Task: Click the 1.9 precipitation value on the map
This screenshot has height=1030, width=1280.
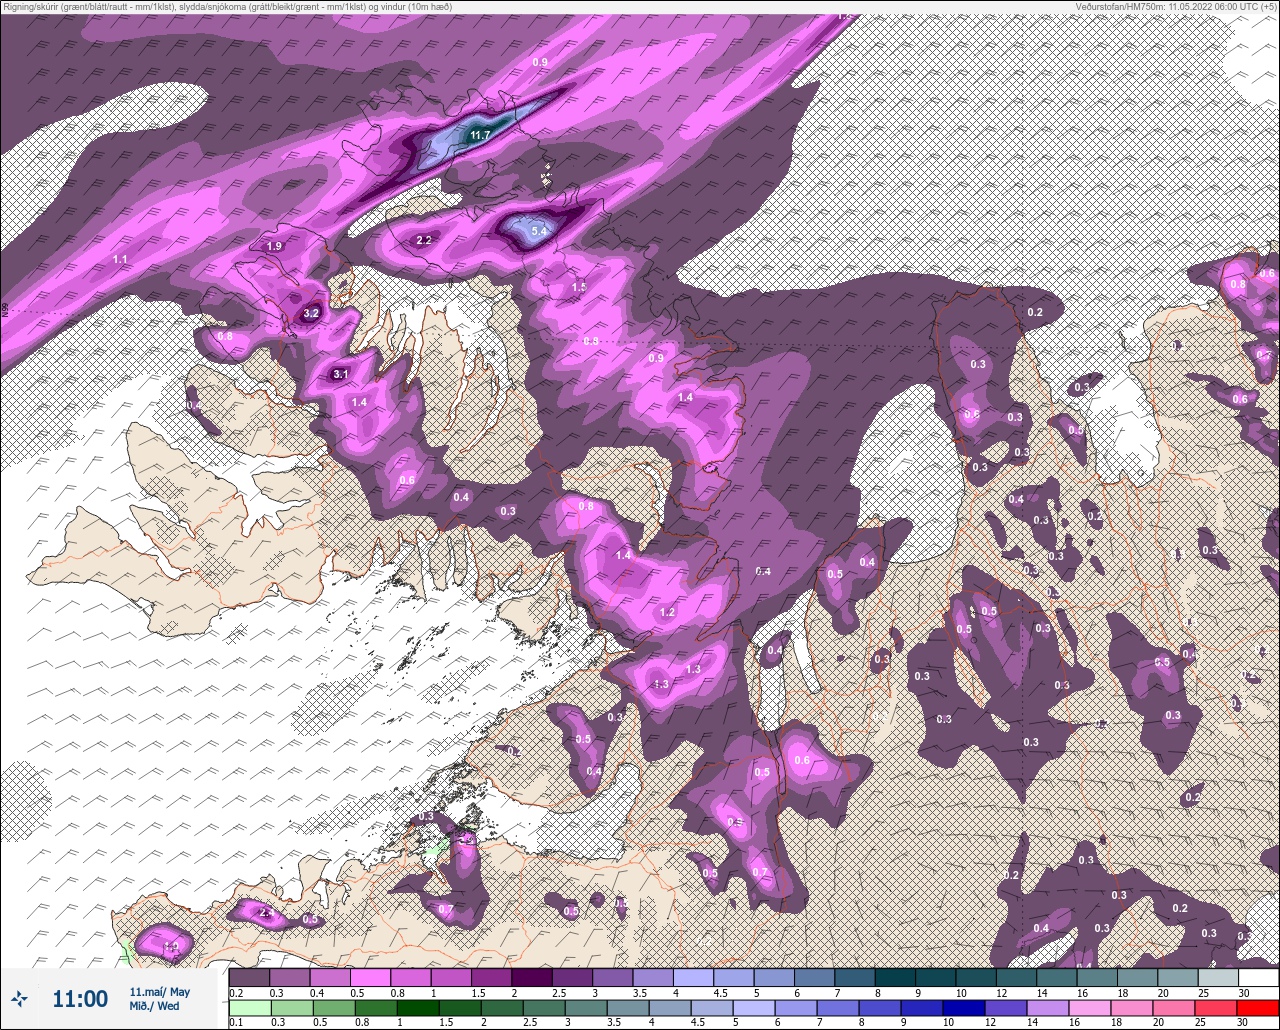Action: coord(275,246)
